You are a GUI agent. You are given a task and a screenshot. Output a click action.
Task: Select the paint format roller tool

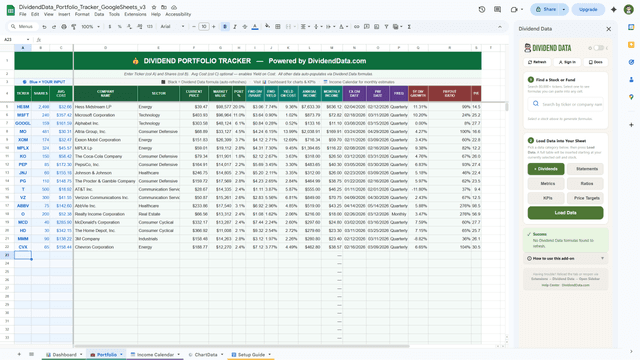tap(74, 27)
